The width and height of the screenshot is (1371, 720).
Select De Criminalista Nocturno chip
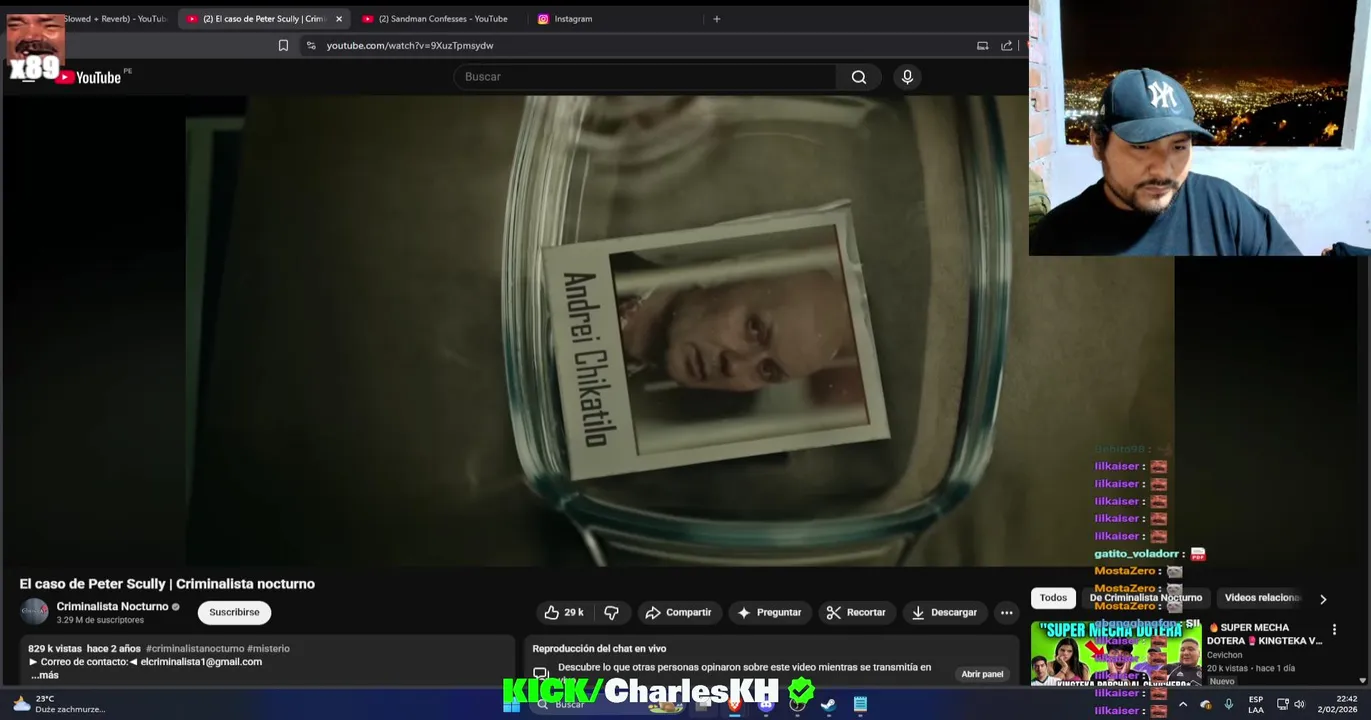point(1145,598)
